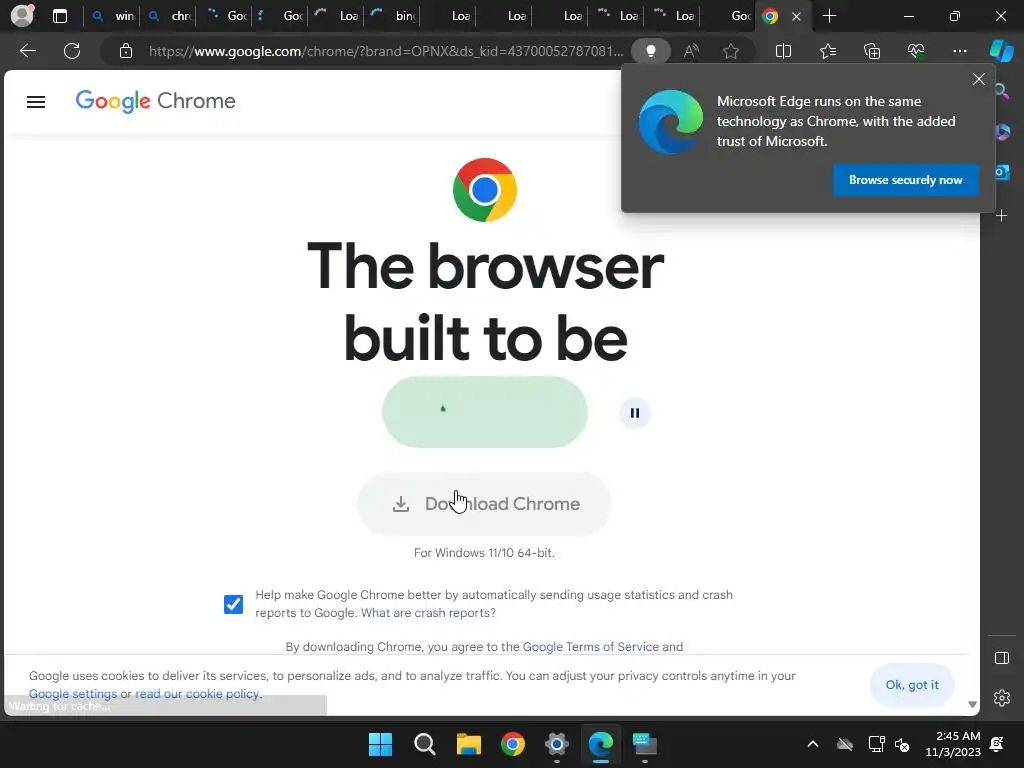This screenshot has width=1024, height=768.
Task: Click the Google Chrome logo header
Action: (x=155, y=101)
